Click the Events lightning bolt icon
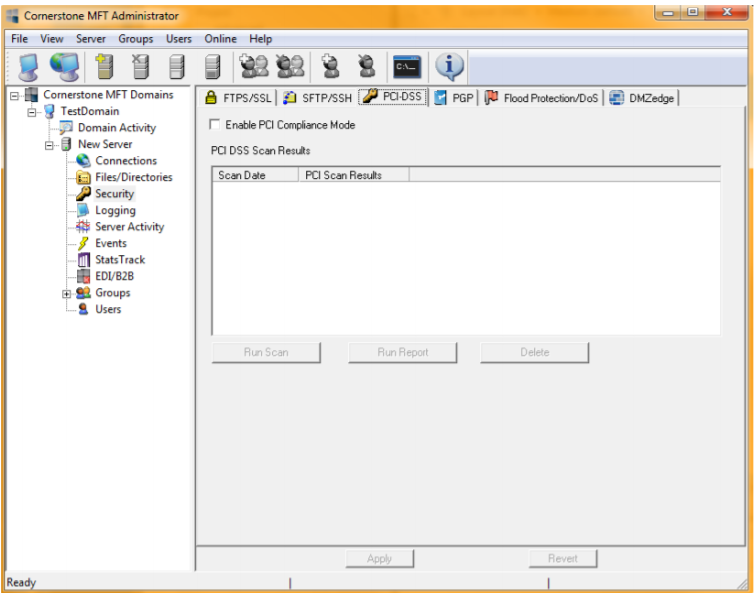754x593 pixels. click(x=83, y=243)
